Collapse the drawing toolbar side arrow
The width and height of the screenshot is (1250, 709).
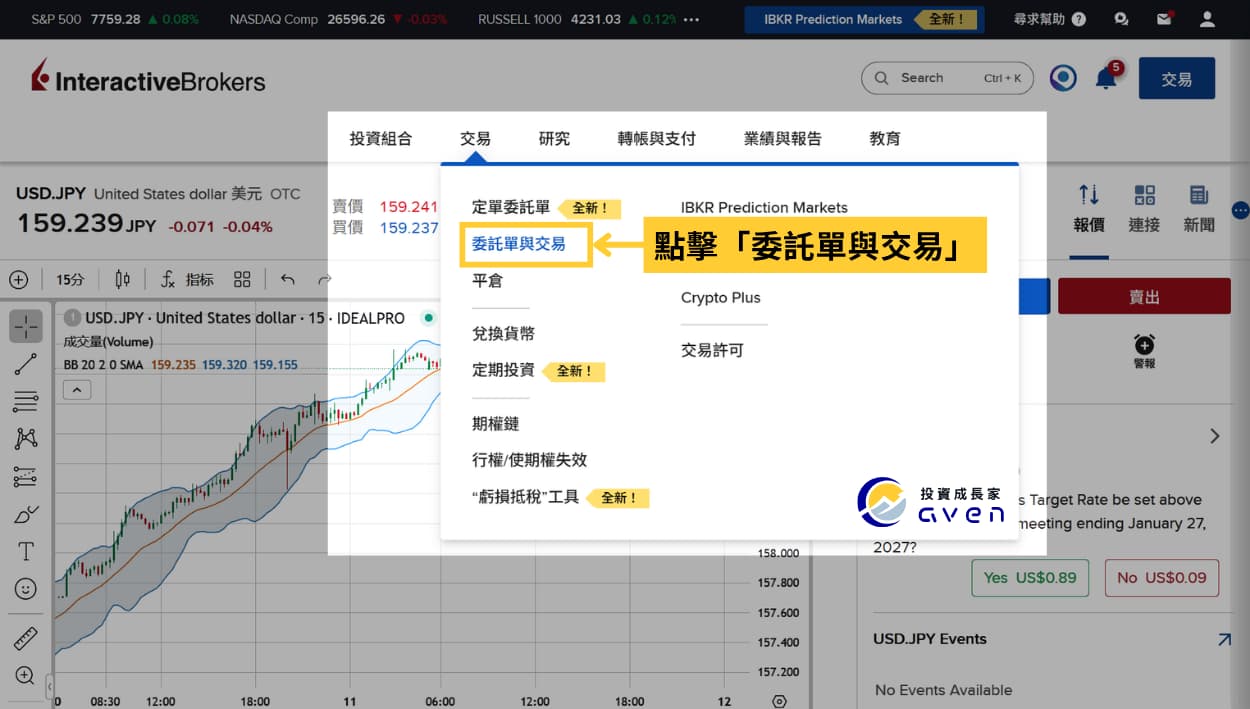50,686
